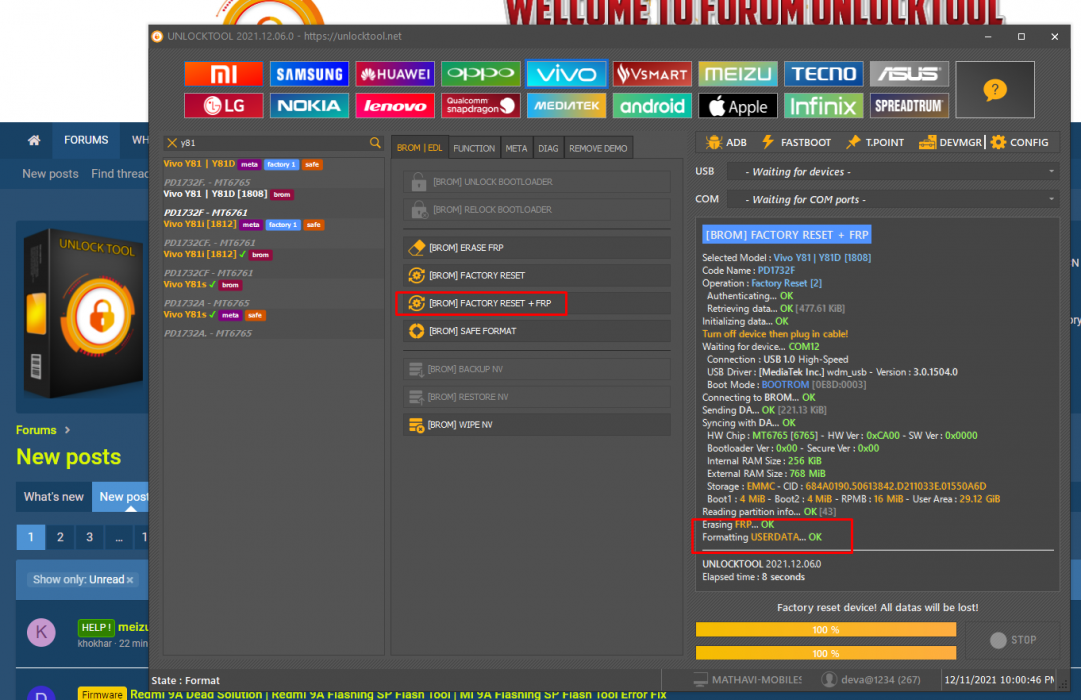The width and height of the screenshot is (1081, 700).
Task: Run [BROM] FACTORY RESET without FRP
Action: pos(536,275)
